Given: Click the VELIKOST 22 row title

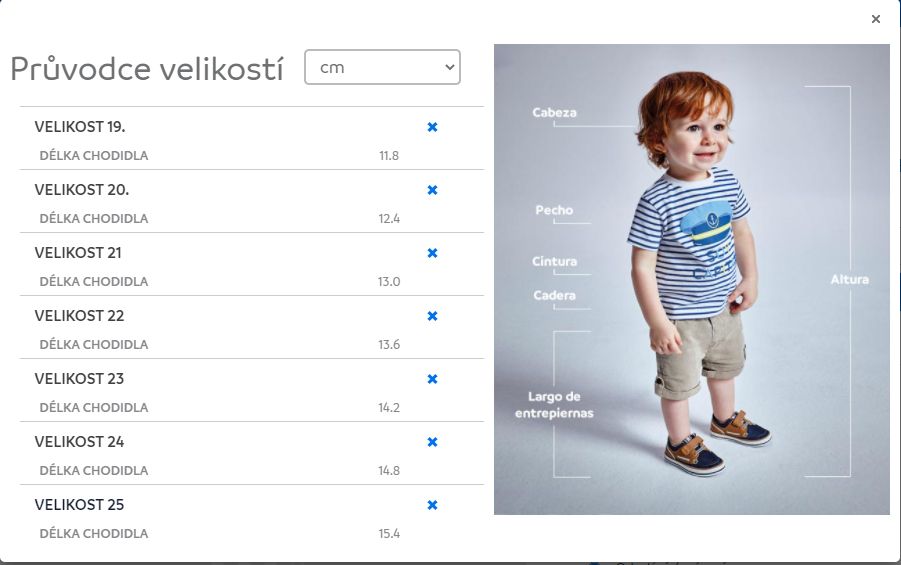Looking at the screenshot, I should click(x=79, y=316).
